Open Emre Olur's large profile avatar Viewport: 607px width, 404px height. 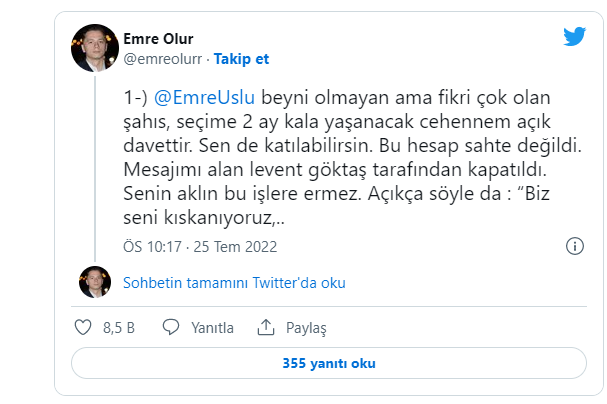pyautogui.click(x=95, y=48)
